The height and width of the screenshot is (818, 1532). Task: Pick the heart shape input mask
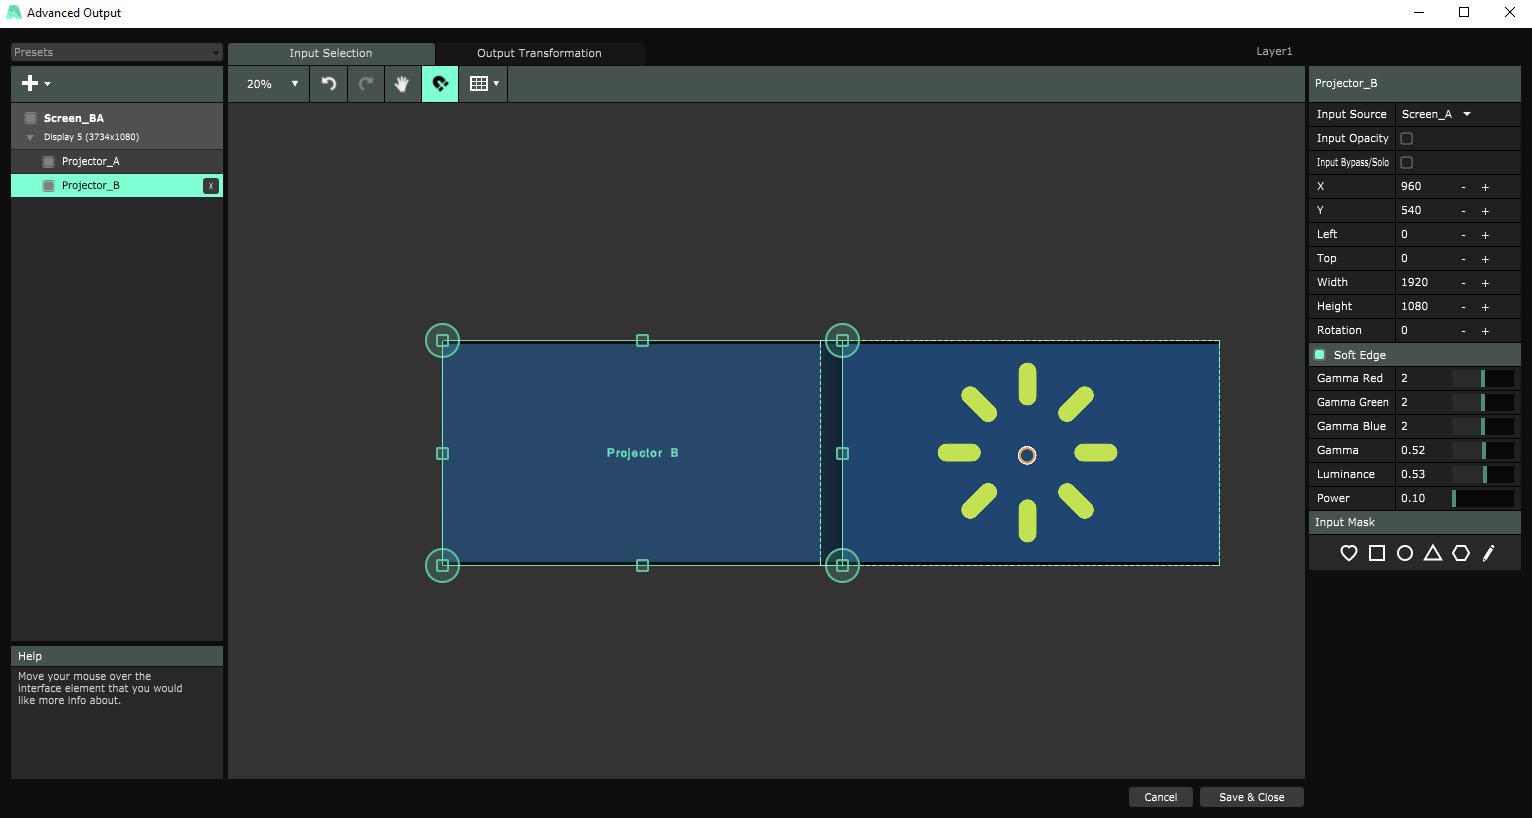coord(1348,553)
